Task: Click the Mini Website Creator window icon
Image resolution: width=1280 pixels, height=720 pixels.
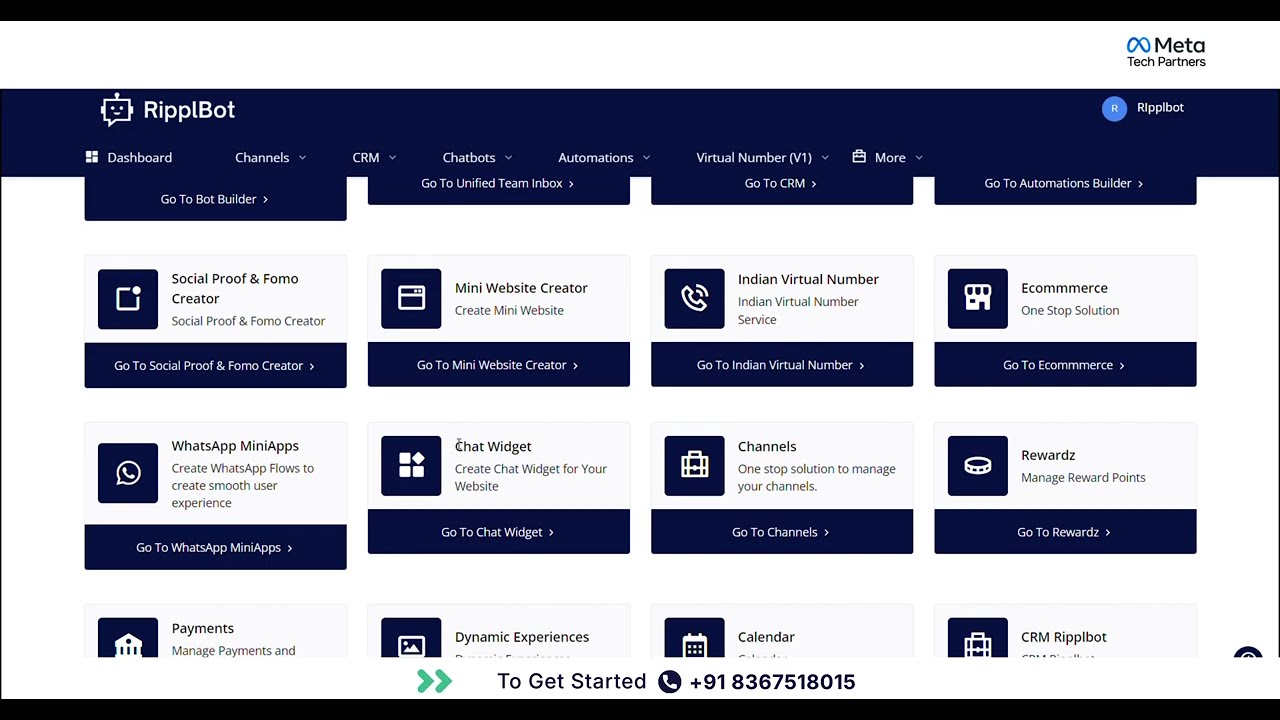Action: (x=411, y=298)
